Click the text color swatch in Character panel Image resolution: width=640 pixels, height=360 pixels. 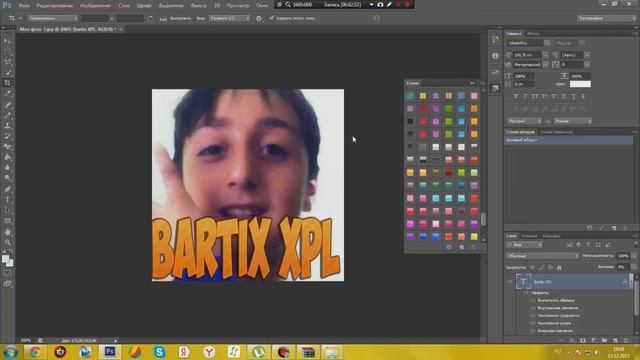pos(580,84)
